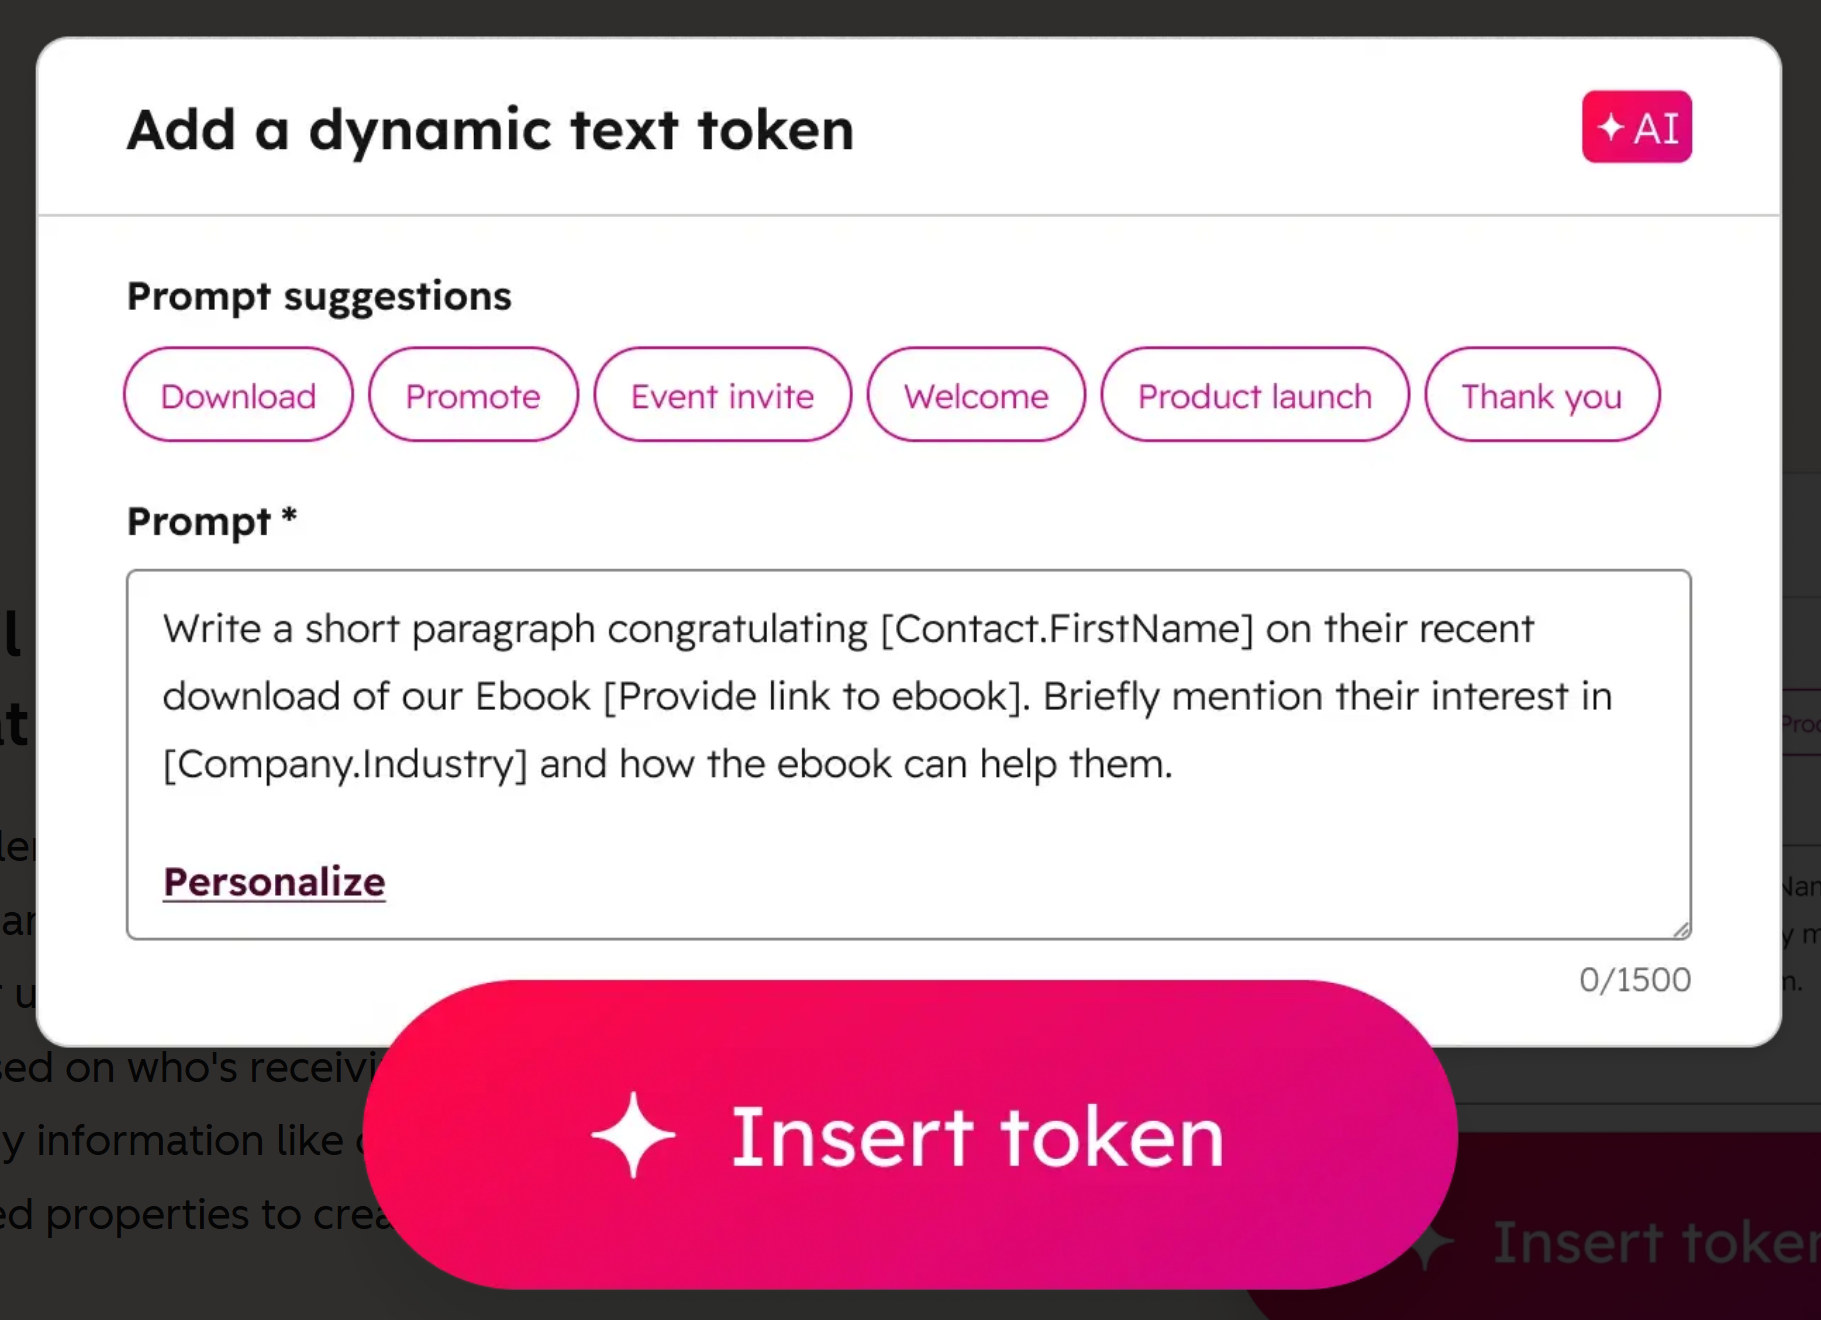Click the Company.Industry token text
Screen dimensions: 1821x1320
coord(345,763)
